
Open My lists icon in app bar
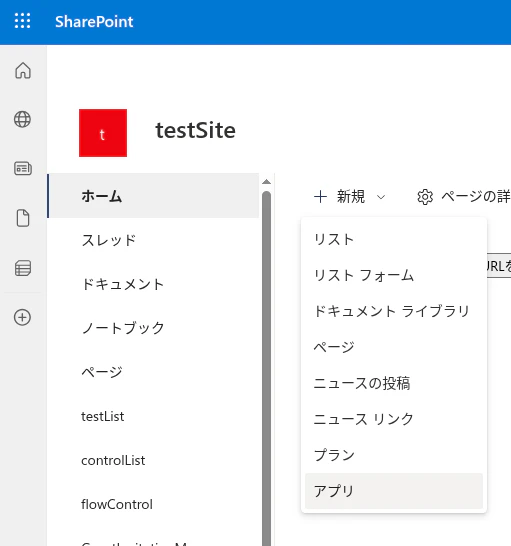point(23,268)
